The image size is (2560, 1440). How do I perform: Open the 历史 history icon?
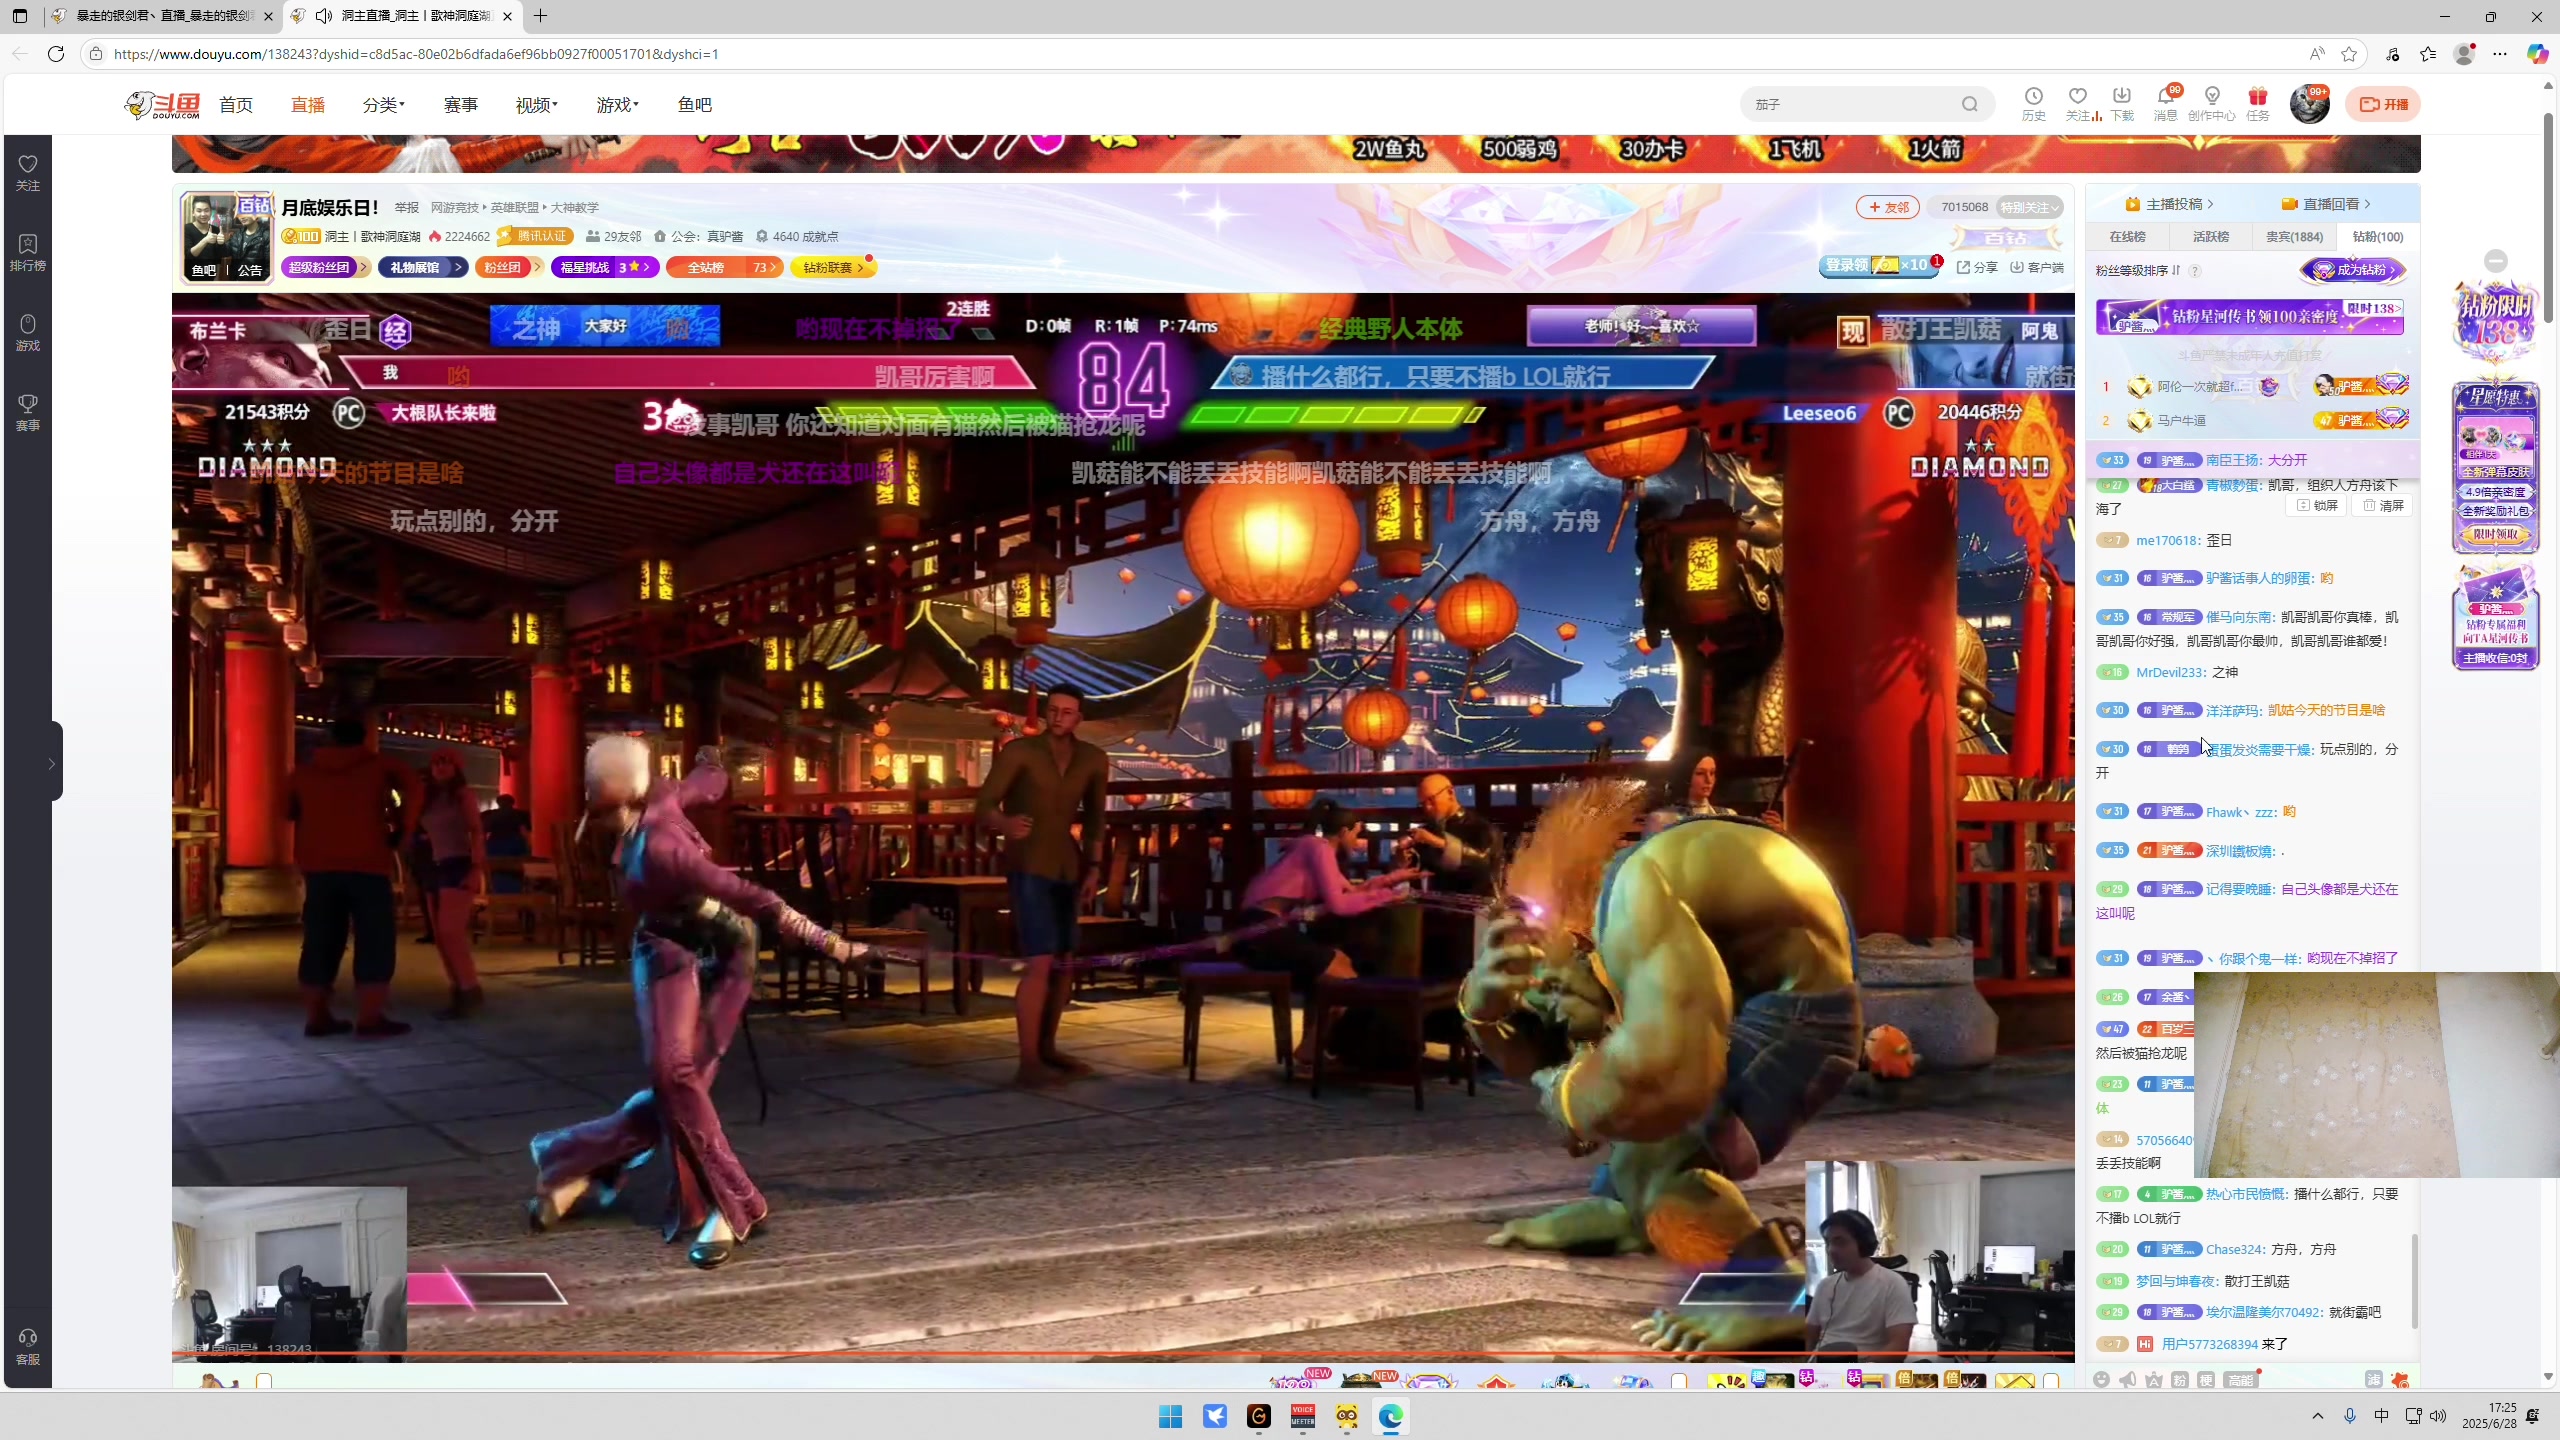coord(2033,103)
